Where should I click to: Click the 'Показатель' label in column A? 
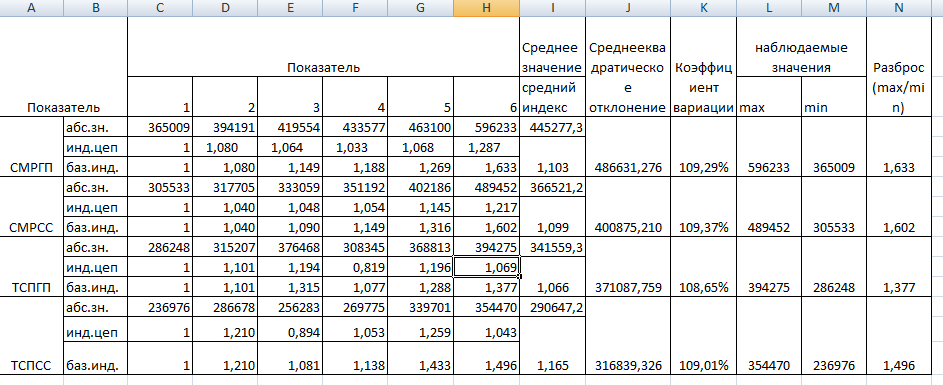pyautogui.click(x=63, y=108)
